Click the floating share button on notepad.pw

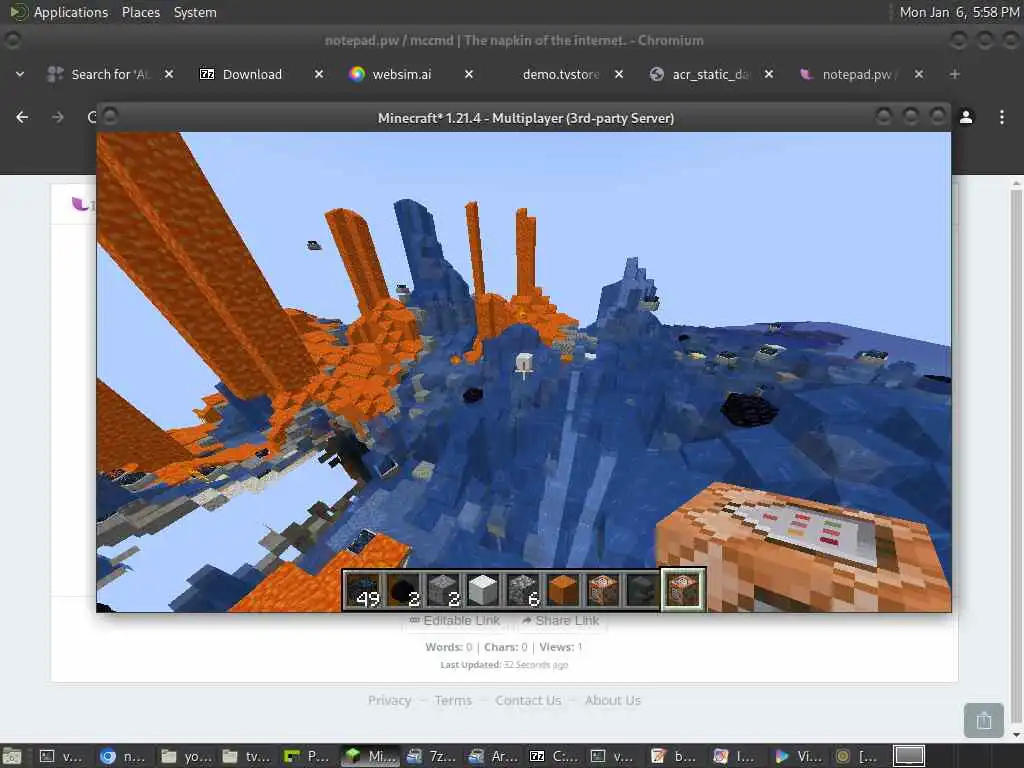(984, 720)
